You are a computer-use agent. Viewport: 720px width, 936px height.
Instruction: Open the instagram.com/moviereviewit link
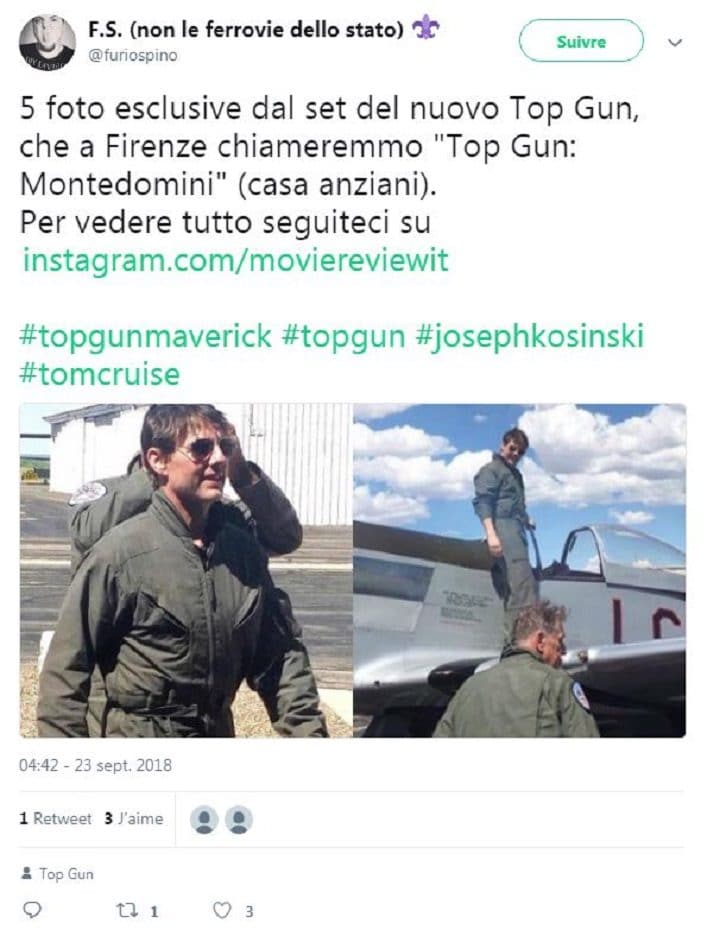[x=235, y=260]
